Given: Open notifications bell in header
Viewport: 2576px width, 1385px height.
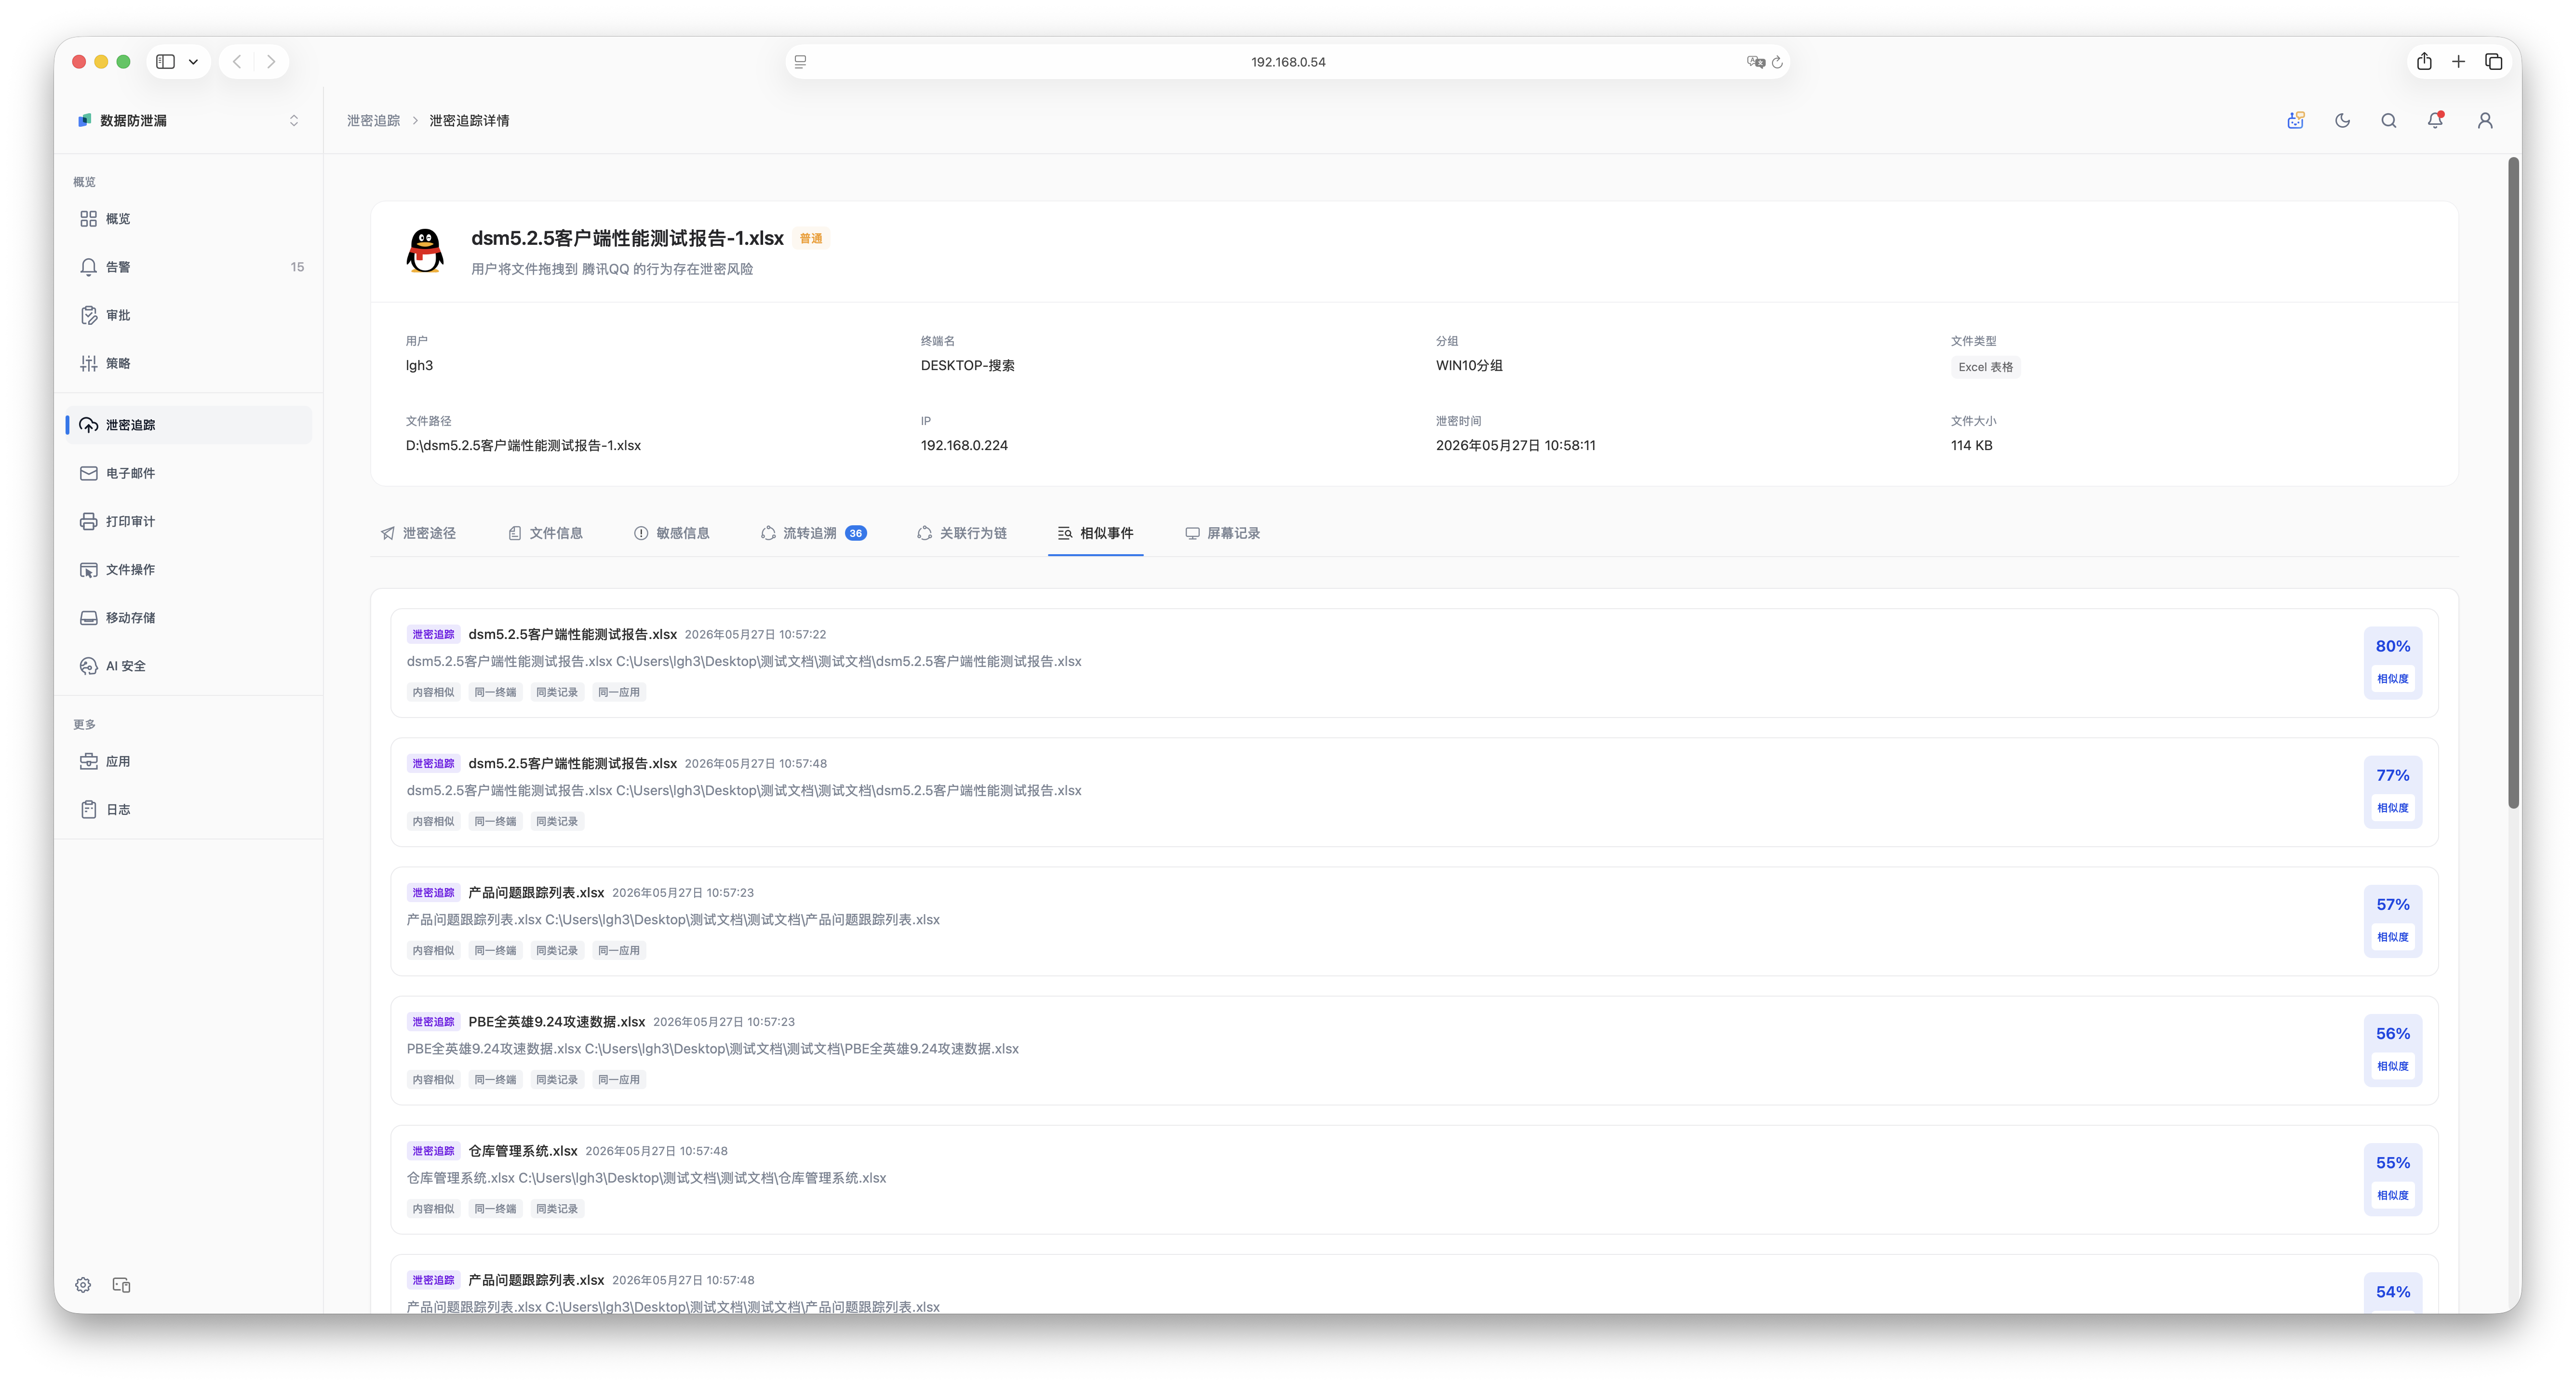Looking at the screenshot, I should tap(2435, 120).
